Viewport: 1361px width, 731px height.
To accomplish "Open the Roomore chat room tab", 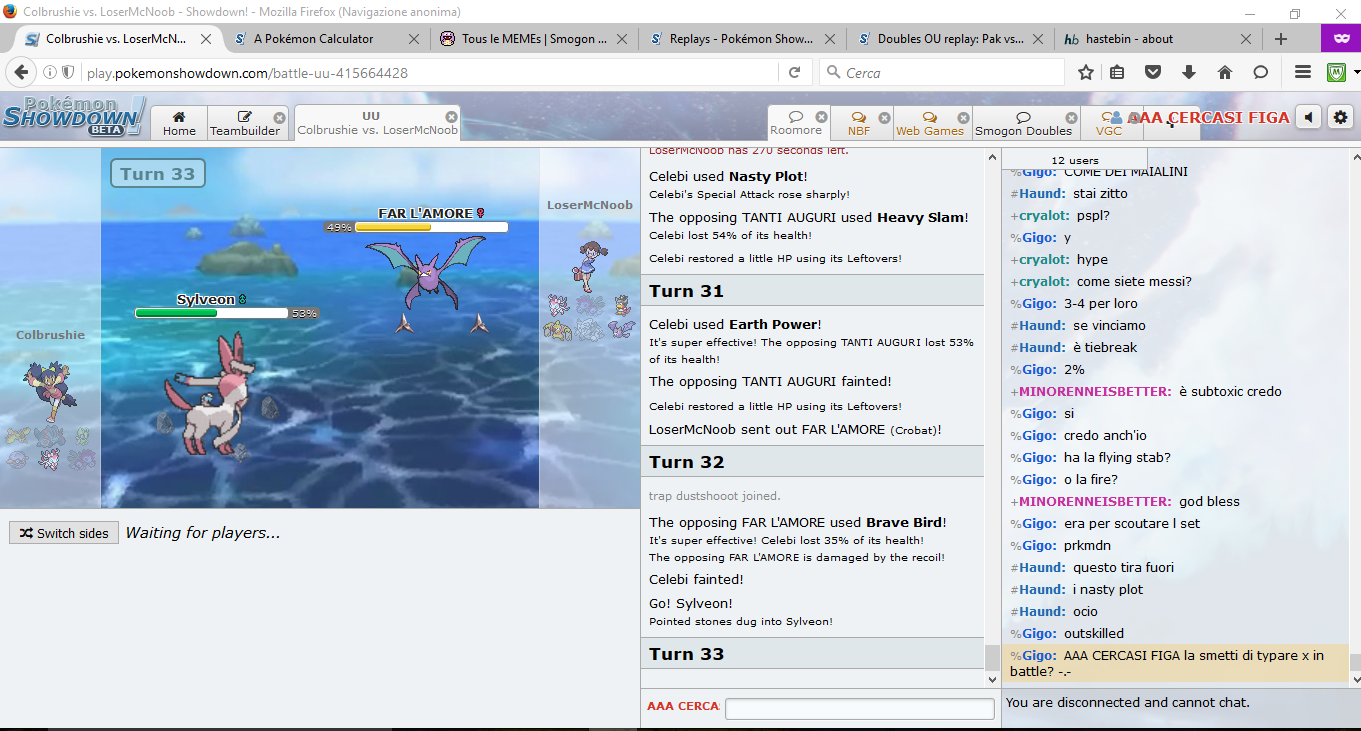I will pyautogui.click(x=796, y=123).
